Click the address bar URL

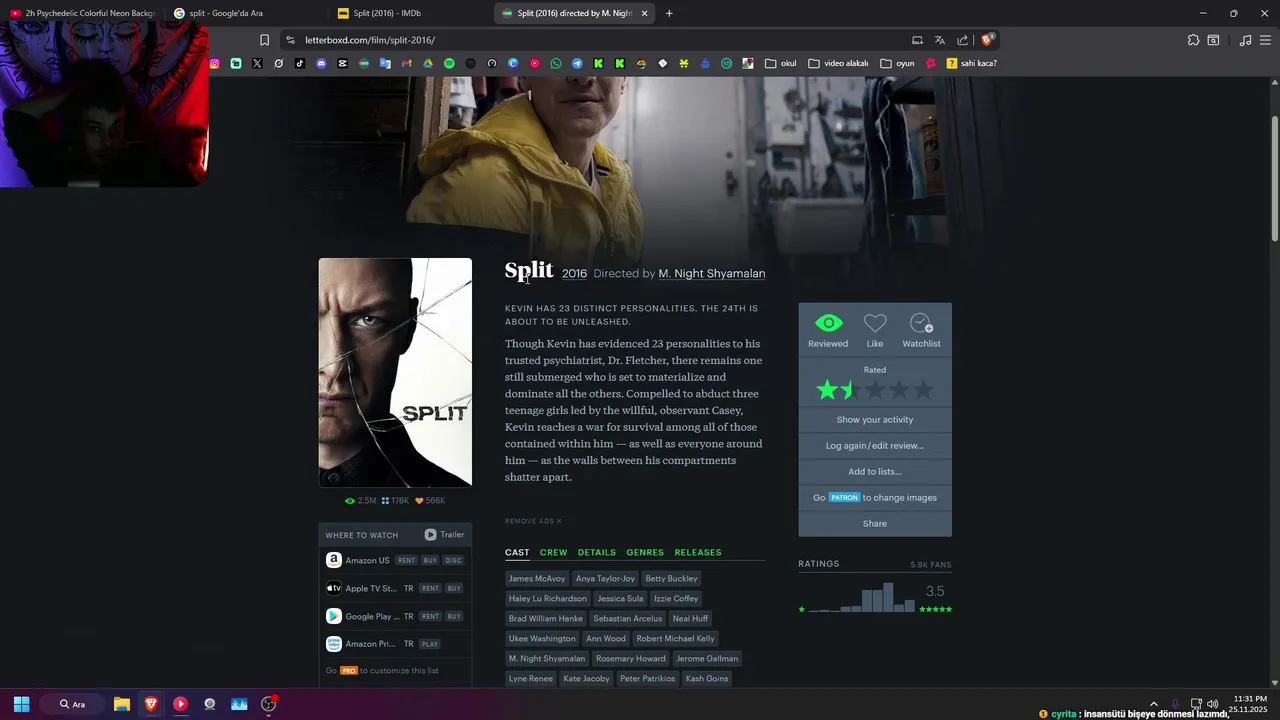tap(370, 40)
